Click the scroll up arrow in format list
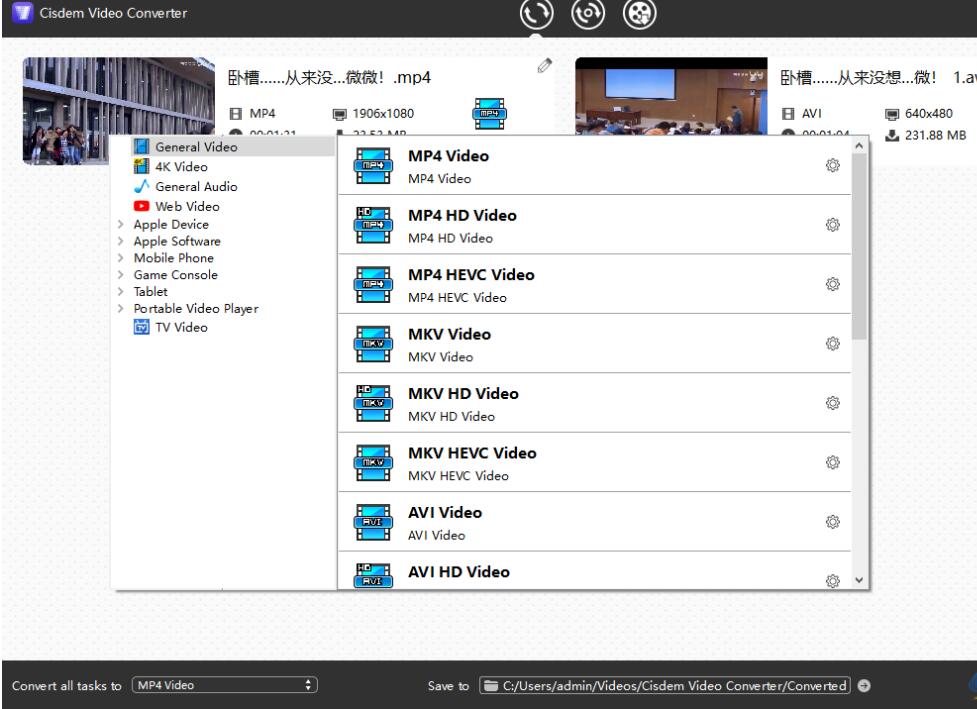This screenshot has width=977, height=709. [x=859, y=146]
